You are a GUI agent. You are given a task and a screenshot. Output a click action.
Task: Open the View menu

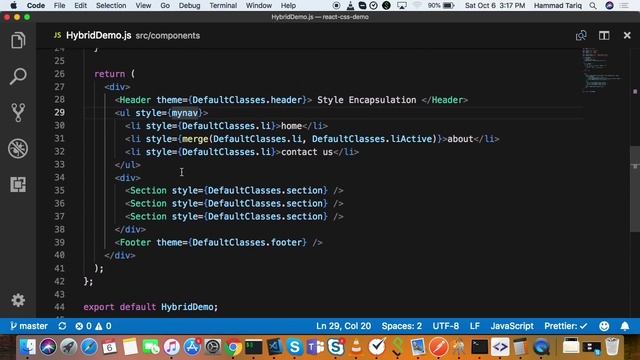(x=143, y=5)
